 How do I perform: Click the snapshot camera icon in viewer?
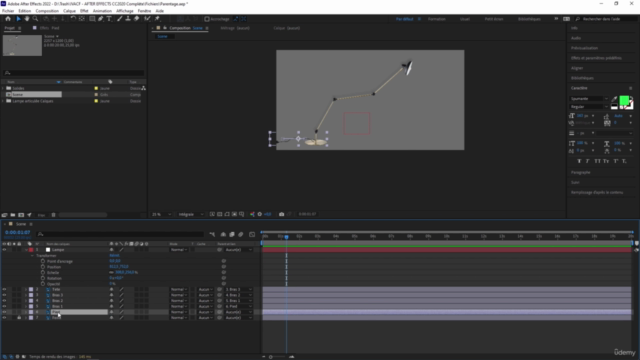(282, 214)
